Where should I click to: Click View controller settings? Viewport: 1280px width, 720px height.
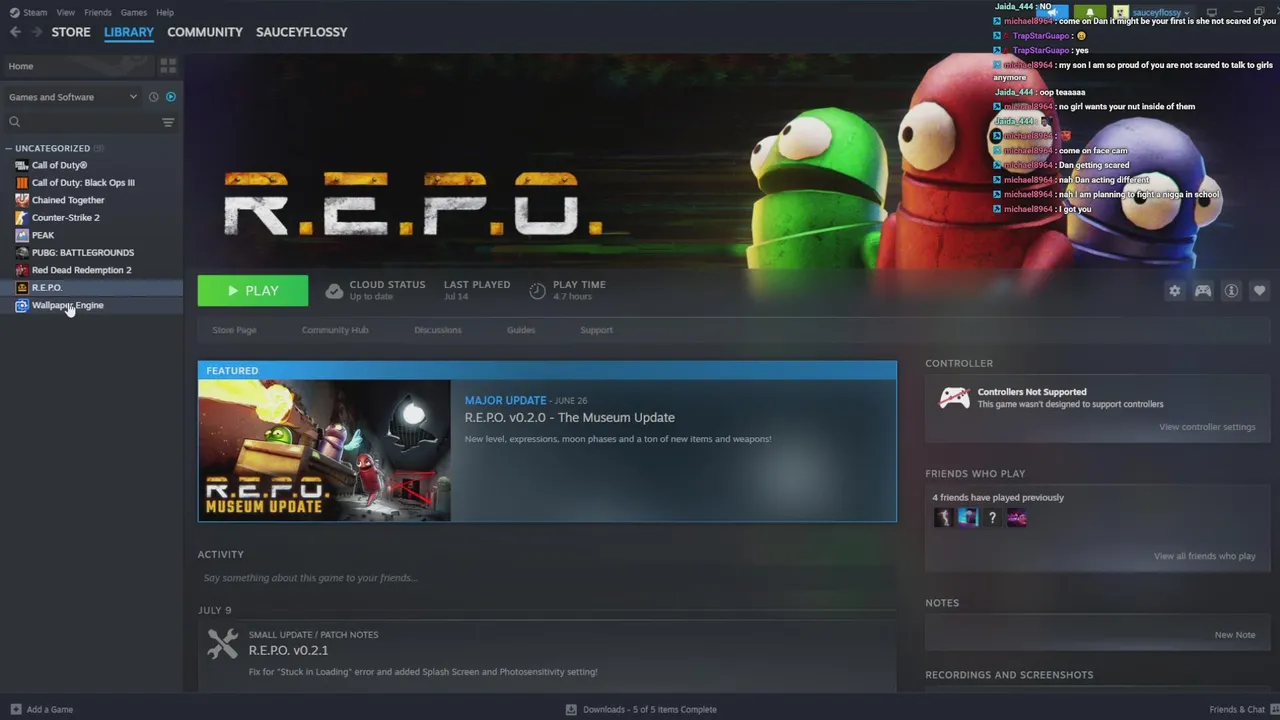(1207, 427)
